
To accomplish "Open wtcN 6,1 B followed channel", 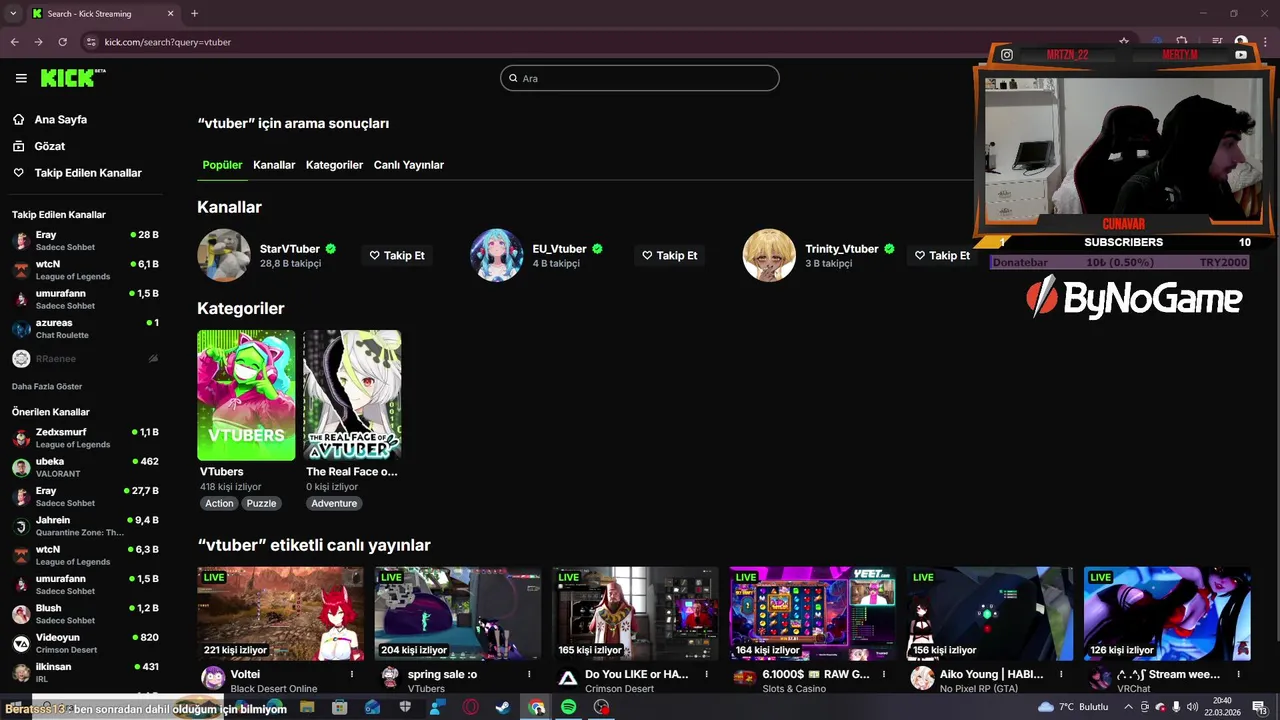I will coord(85,270).
